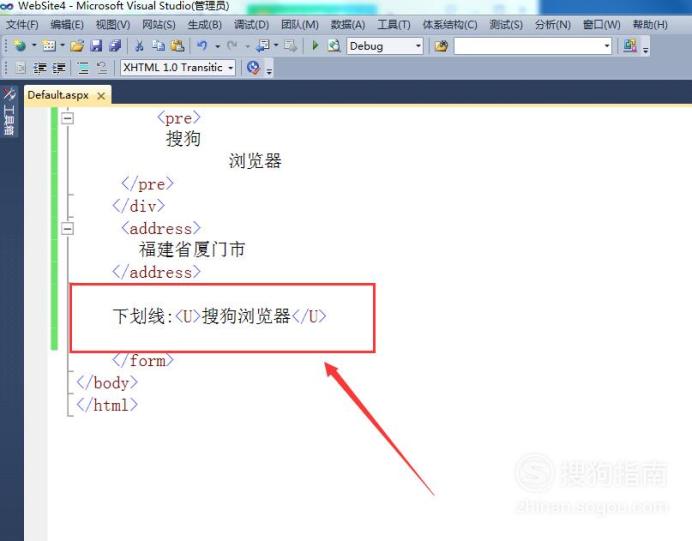
Task: Open the 帮助(H) menu
Action: [x=650, y=24]
